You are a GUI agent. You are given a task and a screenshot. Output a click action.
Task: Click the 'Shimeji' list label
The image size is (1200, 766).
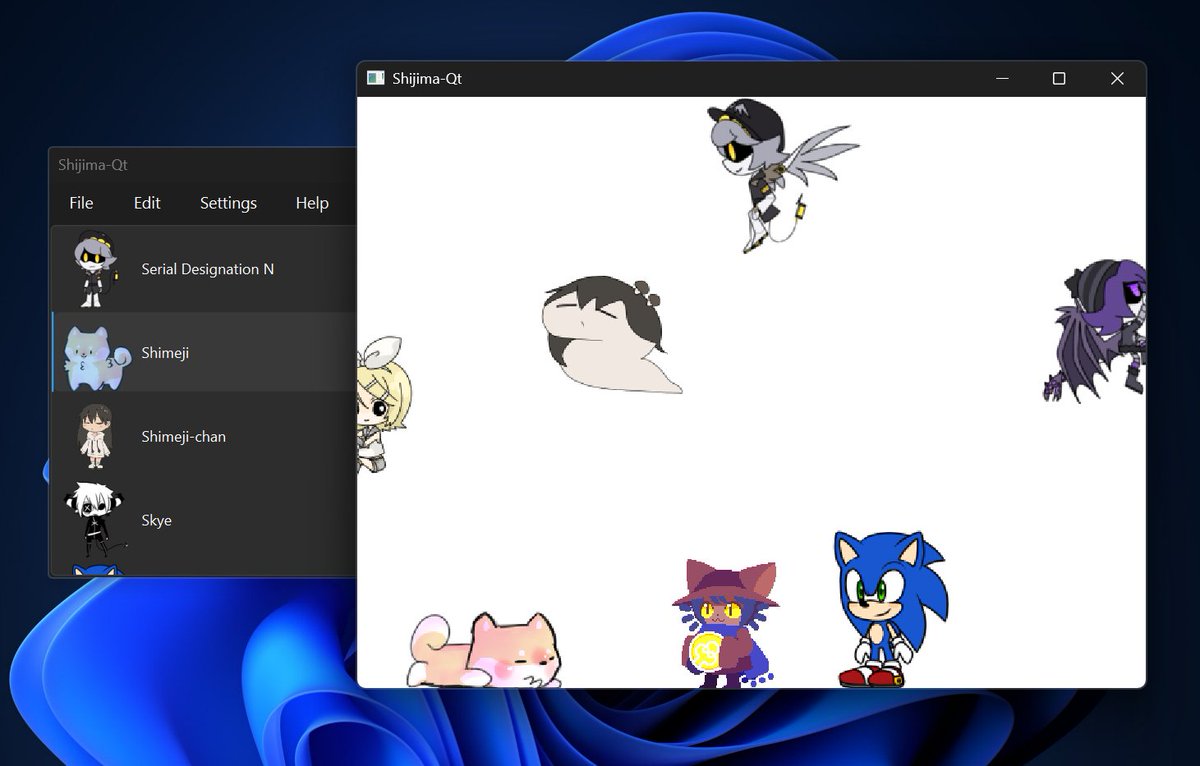pos(165,353)
